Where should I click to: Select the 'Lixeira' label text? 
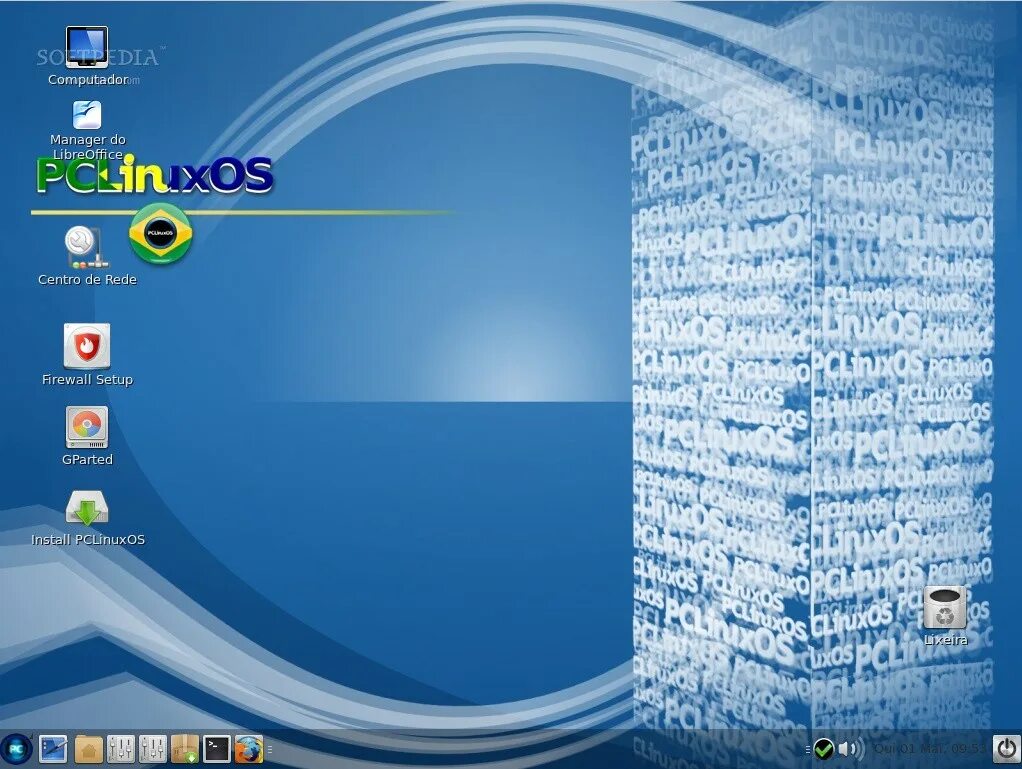point(945,640)
